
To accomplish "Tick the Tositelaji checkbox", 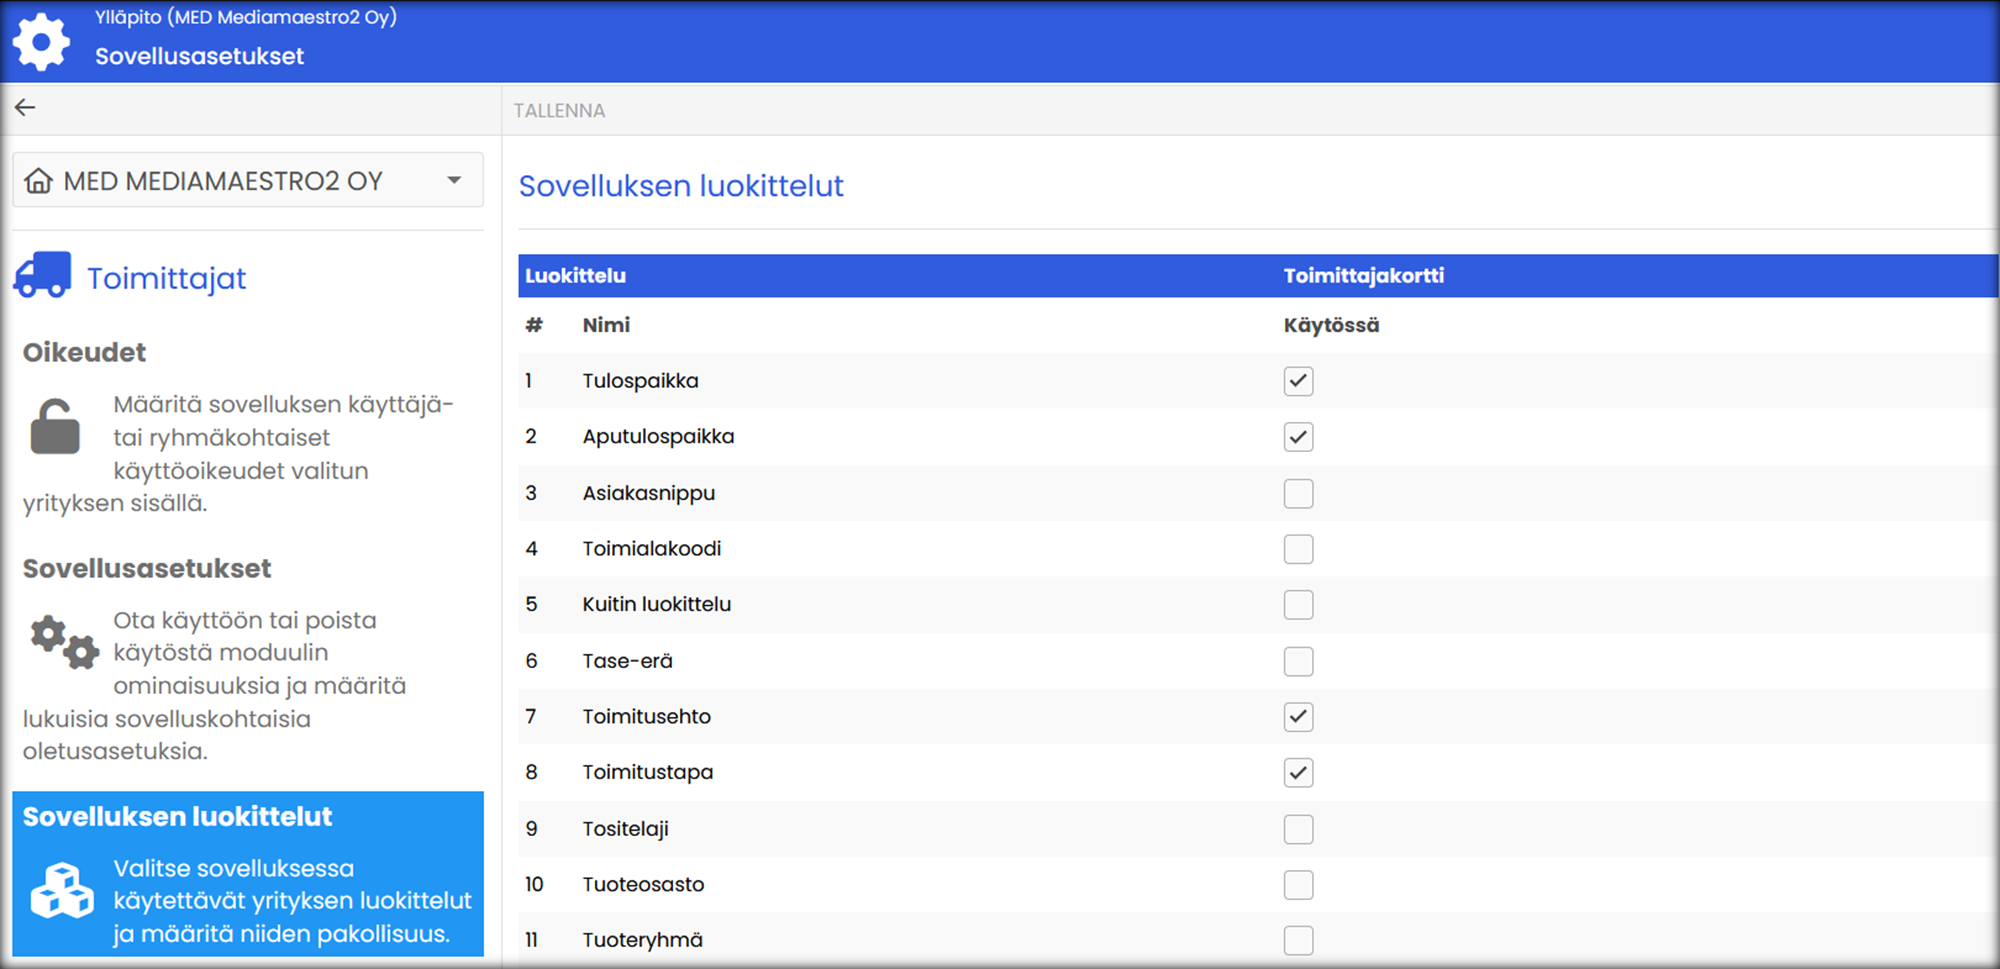I will pyautogui.click(x=1298, y=829).
